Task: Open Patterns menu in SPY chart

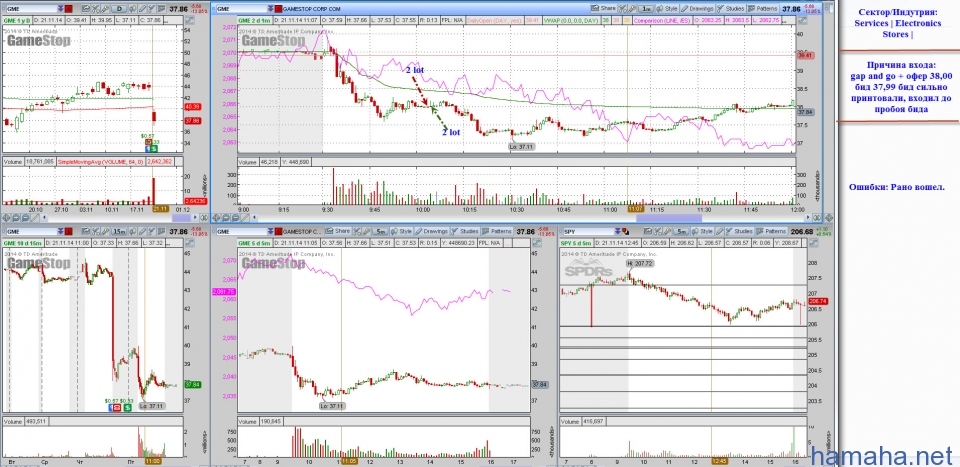Action: 771,231
